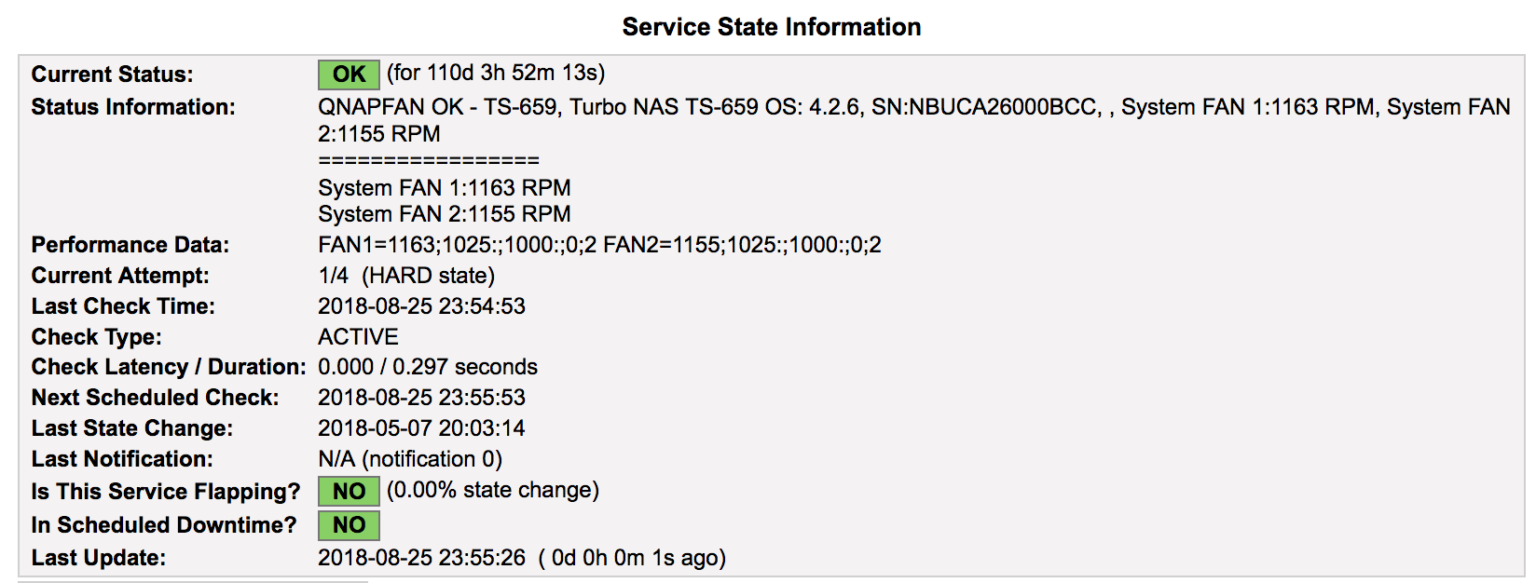
Task: Click the NO badge for service flapping
Action: pyautogui.click(x=349, y=491)
